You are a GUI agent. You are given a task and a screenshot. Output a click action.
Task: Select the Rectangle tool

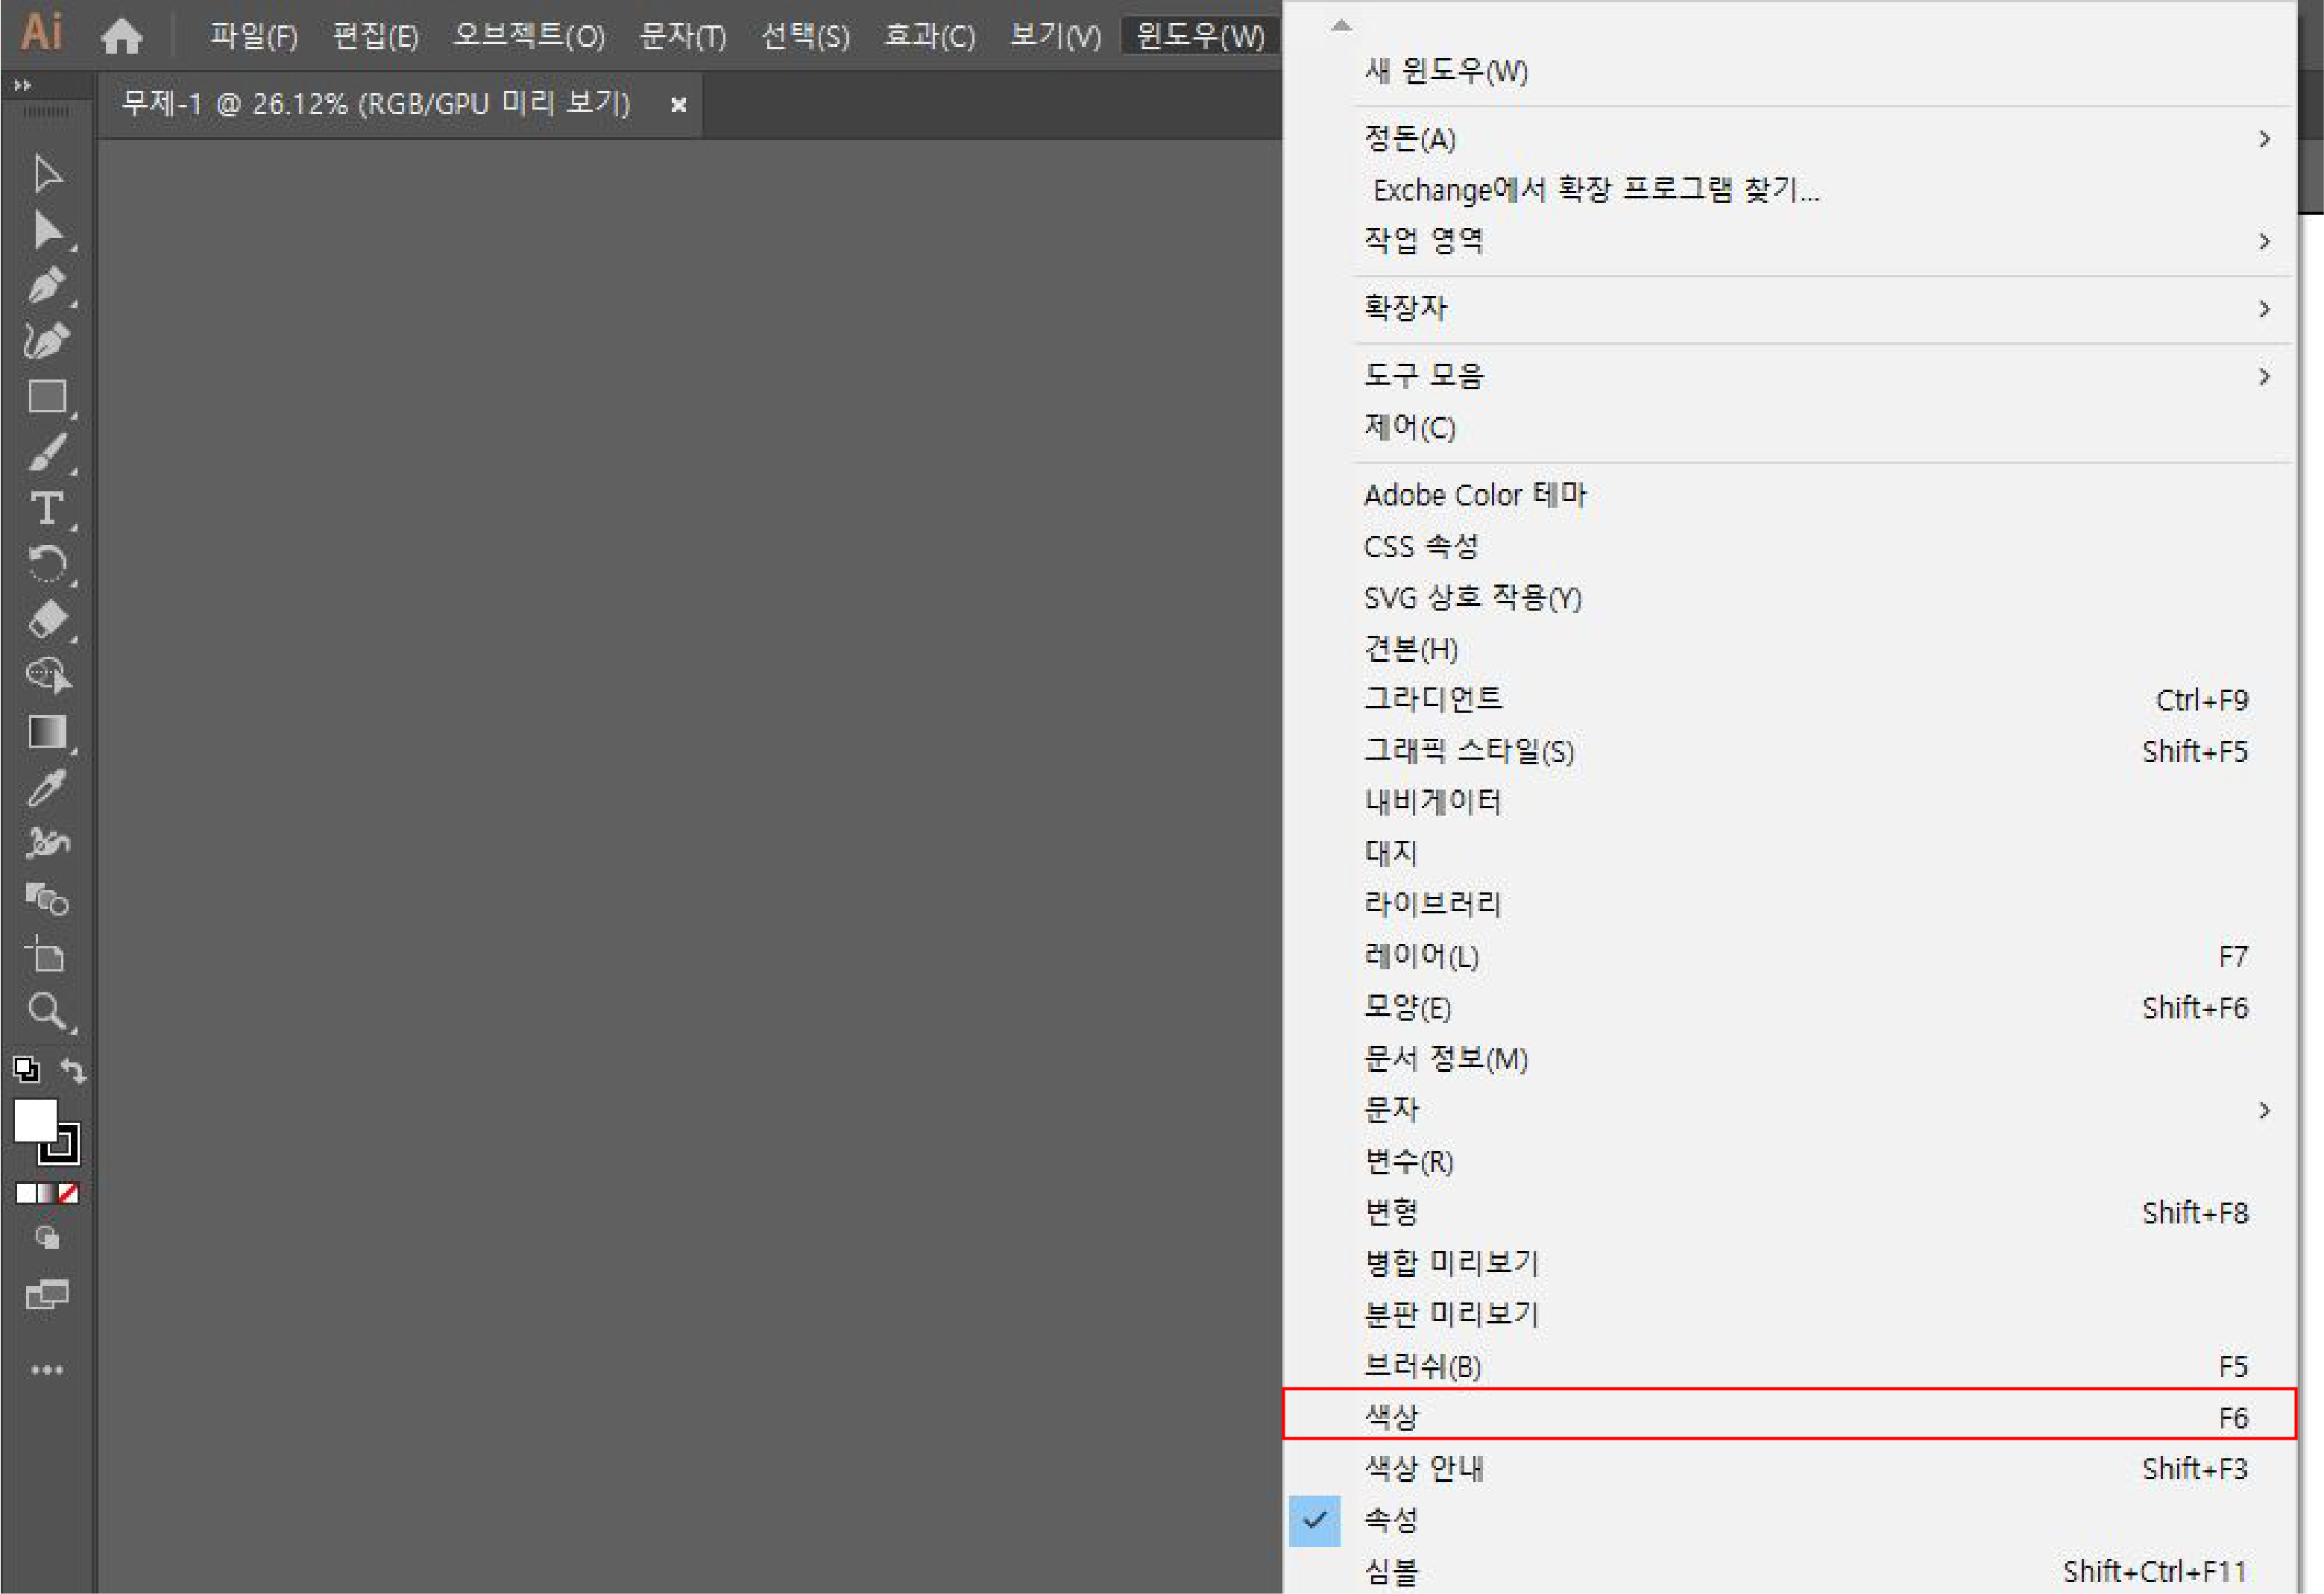pyautogui.click(x=47, y=397)
